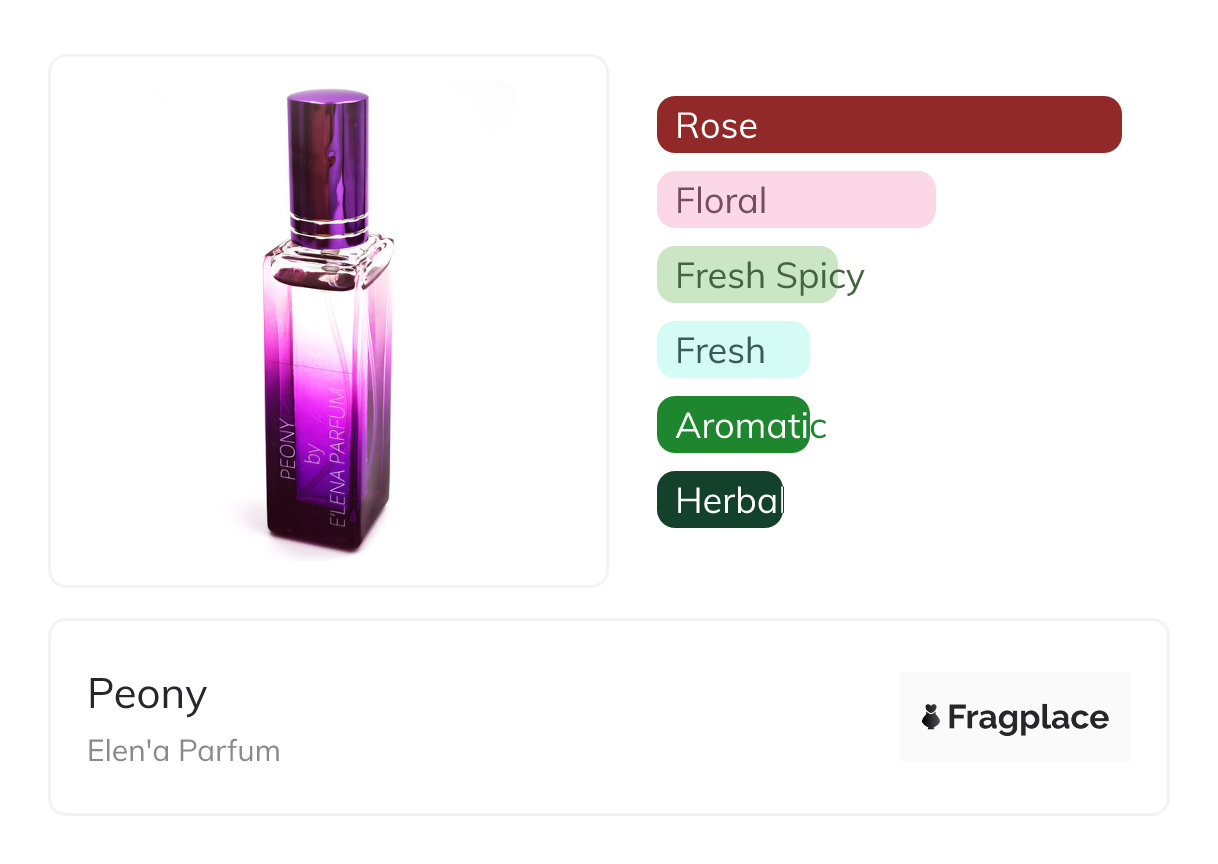
Task: Choose the Fresh Spicy accord bar
Action: [747, 275]
